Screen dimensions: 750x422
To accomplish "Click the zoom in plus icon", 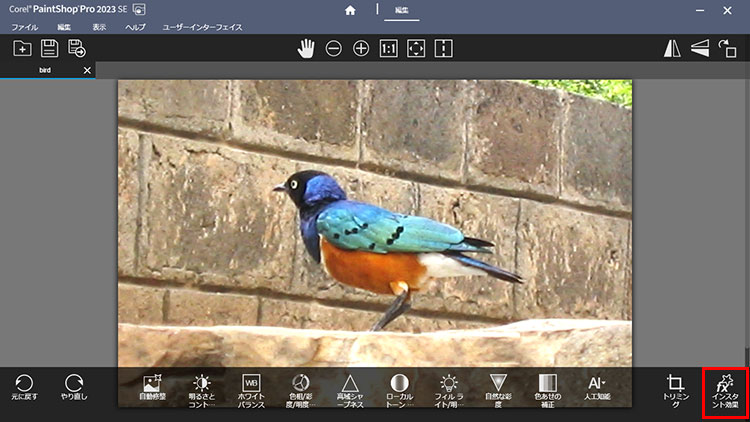I will (x=361, y=48).
